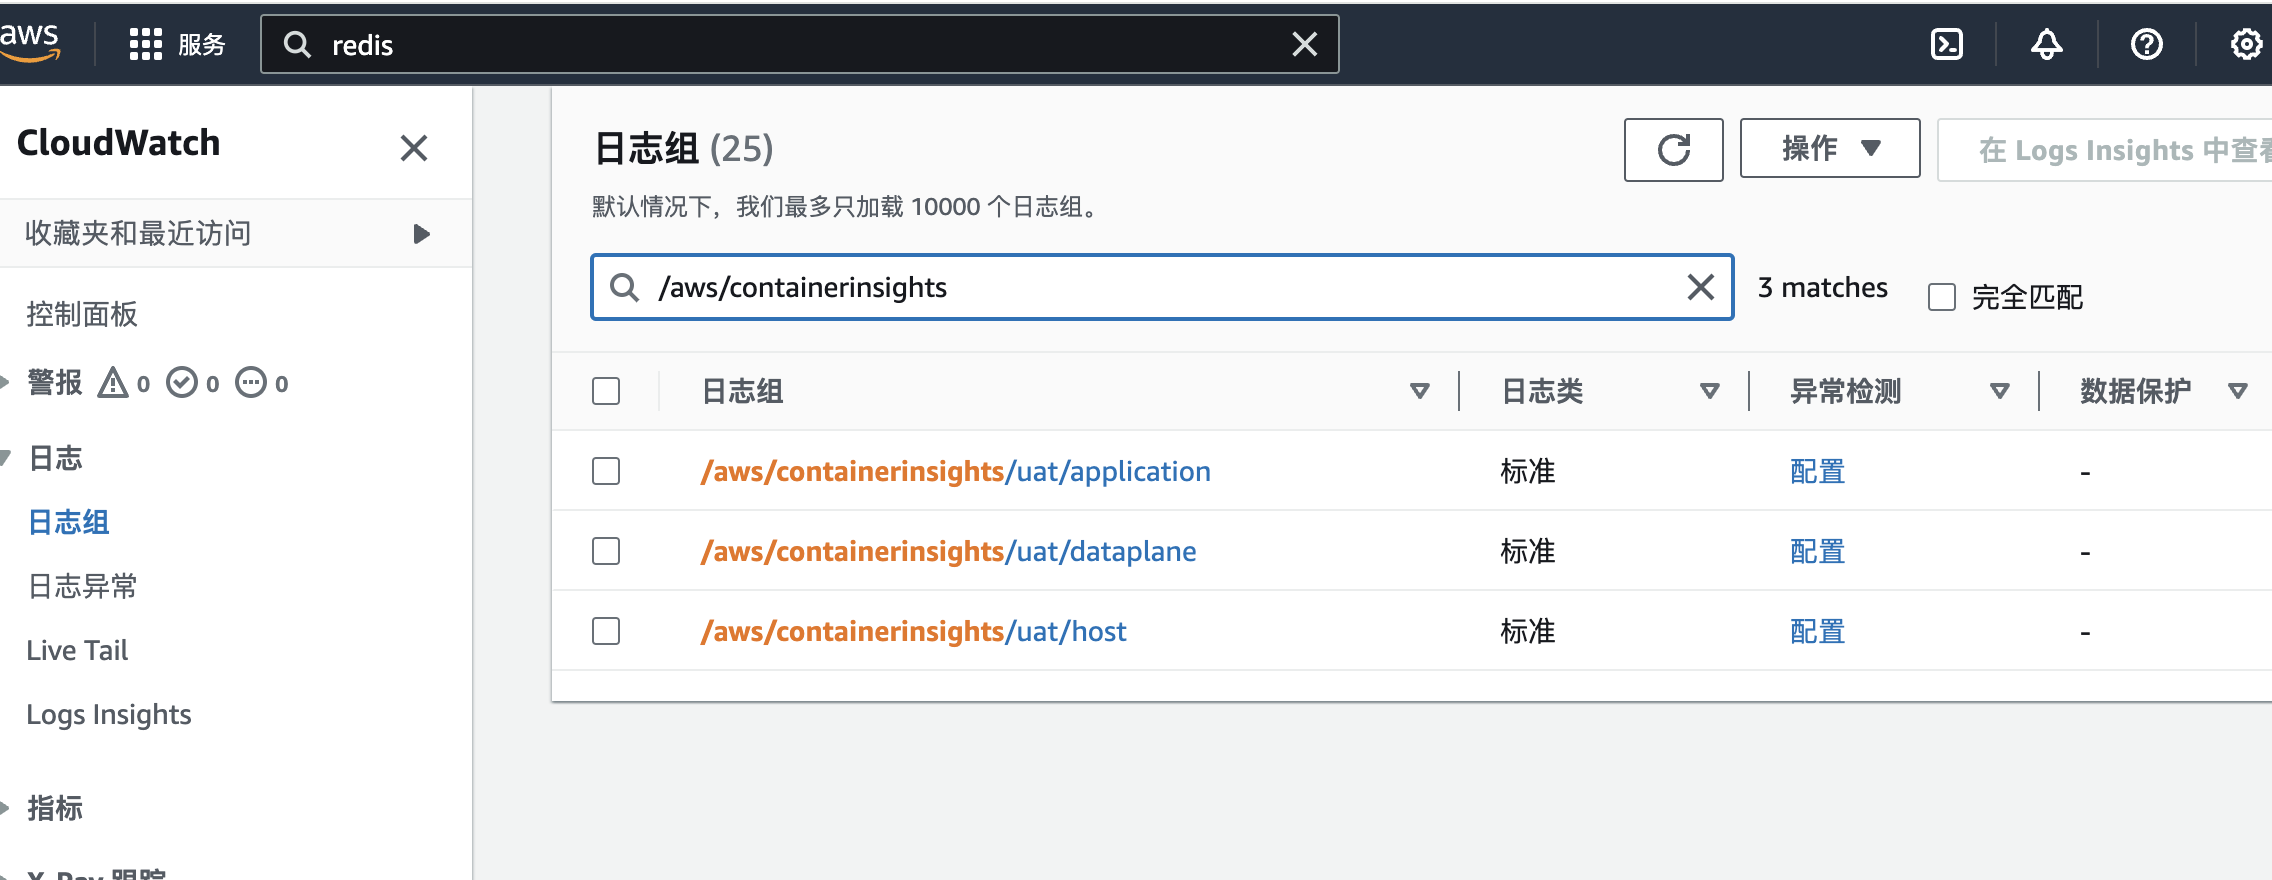Click the insufficient data alarms icon
2272x880 pixels.
click(x=251, y=383)
